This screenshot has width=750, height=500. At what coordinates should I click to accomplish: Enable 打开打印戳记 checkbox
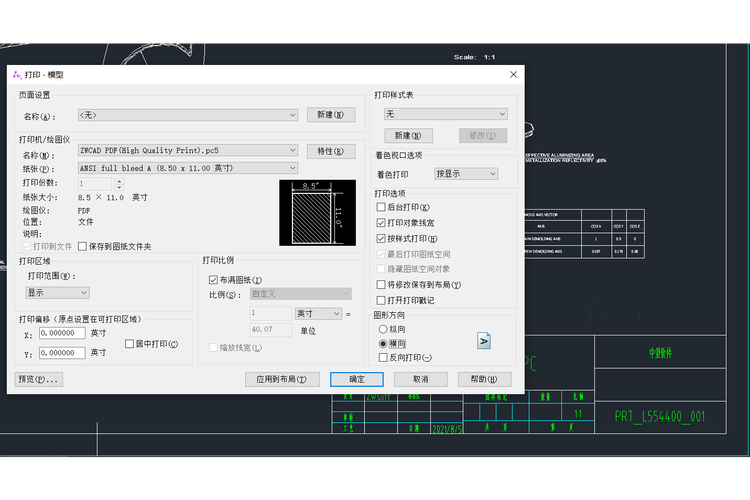tap(381, 300)
